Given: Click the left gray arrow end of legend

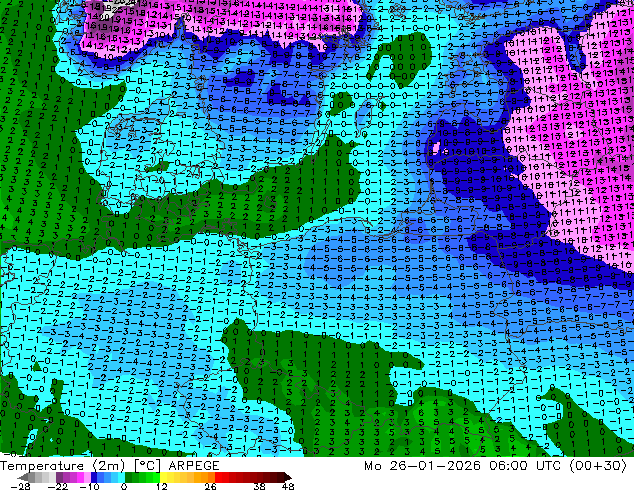Looking at the screenshot, I should click(23, 477).
